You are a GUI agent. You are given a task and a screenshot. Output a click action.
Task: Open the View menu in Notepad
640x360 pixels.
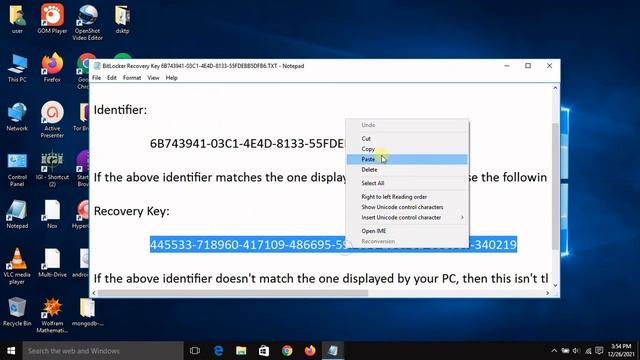153,78
